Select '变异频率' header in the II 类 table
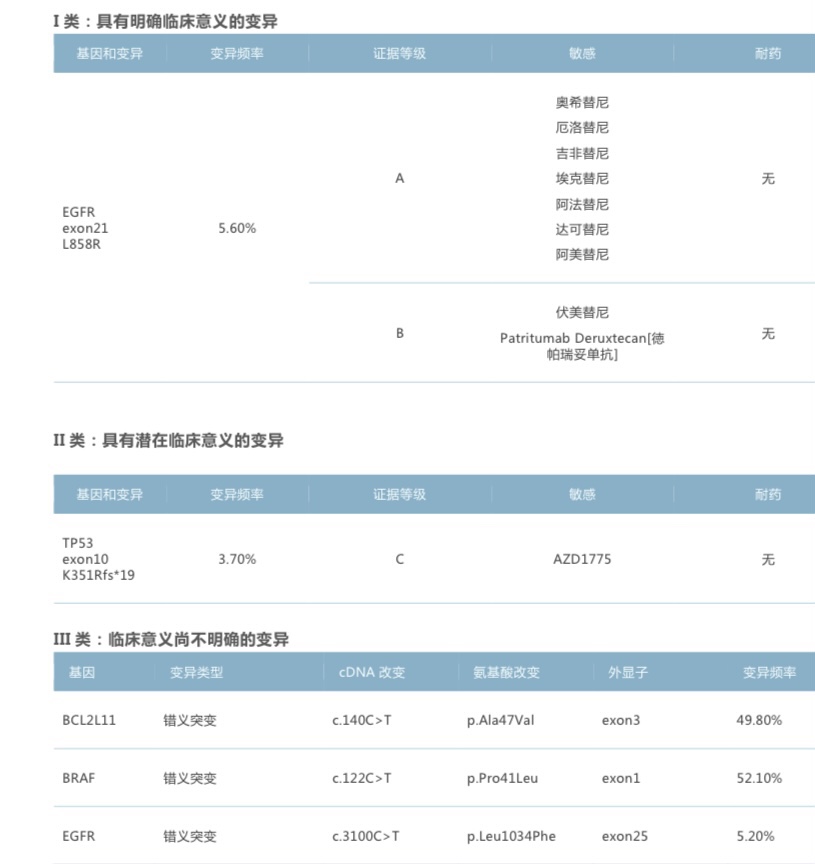The image size is (815, 864). (x=237, y=494)
